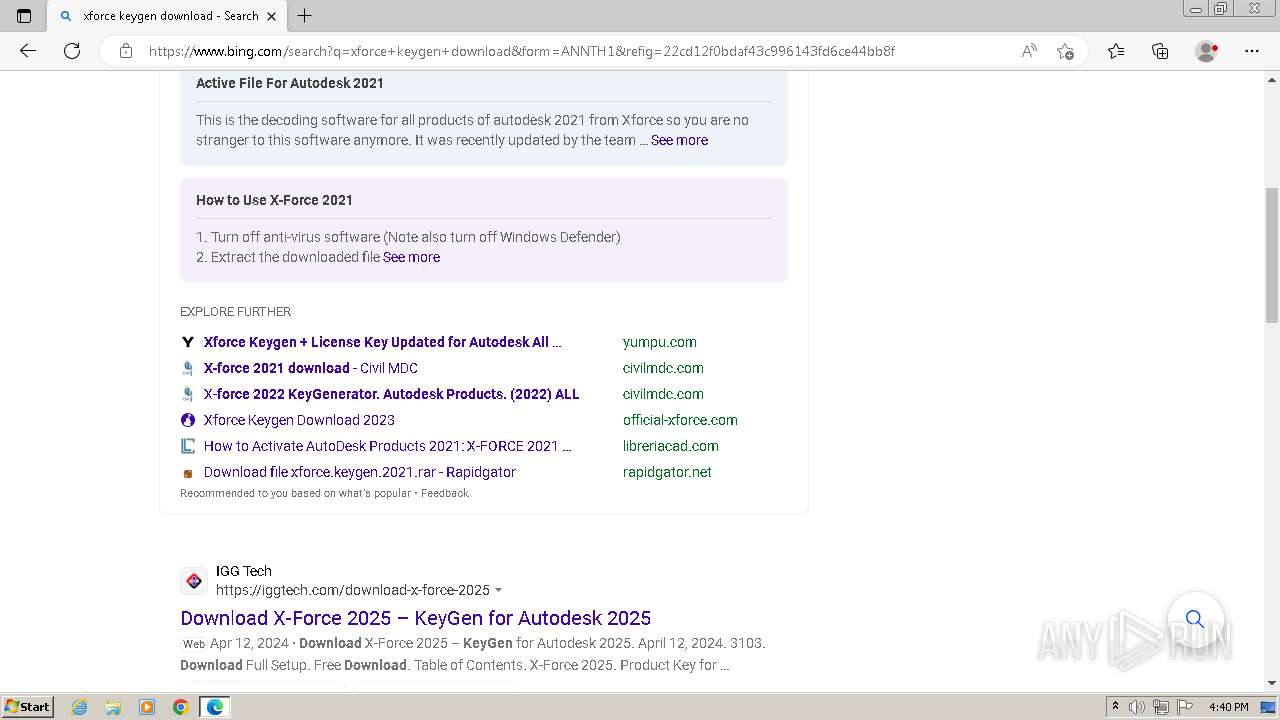Select the Edge taskbar button
The width and height of the screenshot is (1280, 720).
215,707
